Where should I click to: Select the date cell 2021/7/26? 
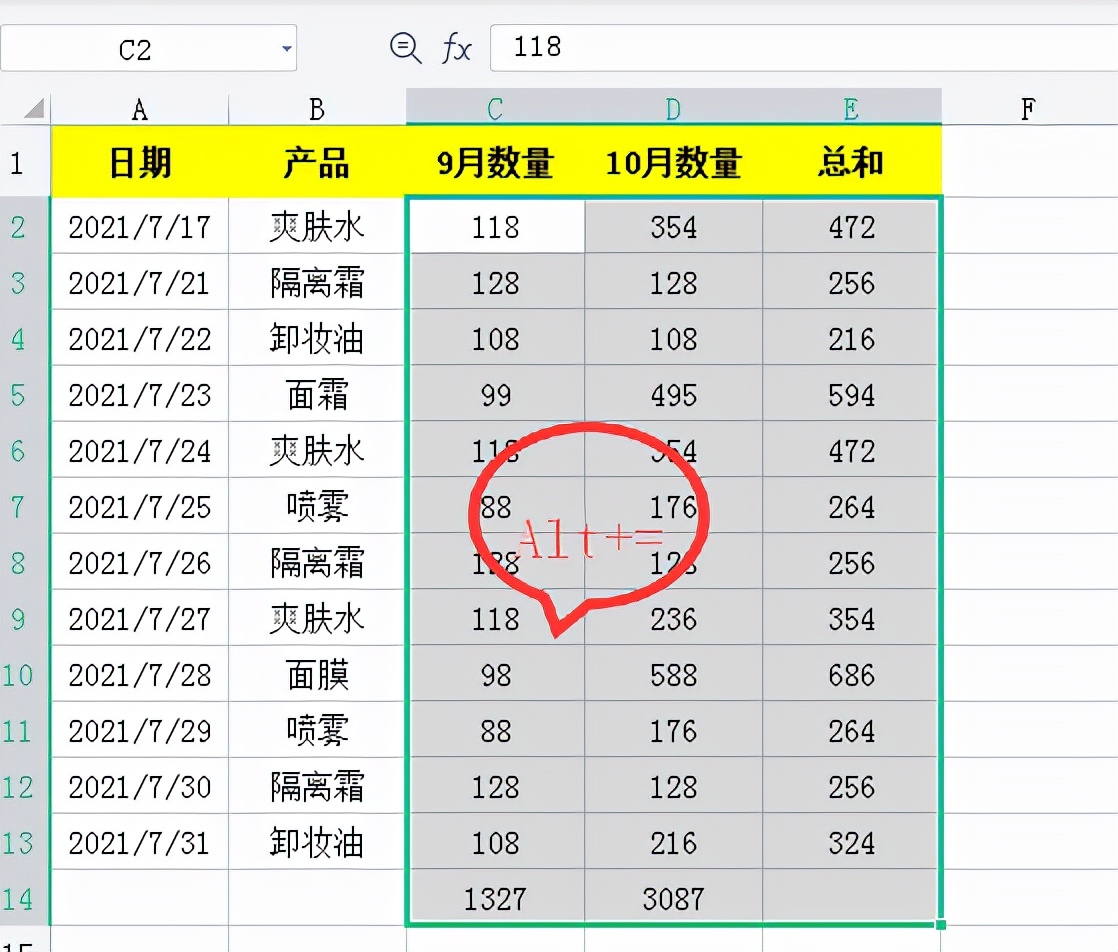coord(140,563)
